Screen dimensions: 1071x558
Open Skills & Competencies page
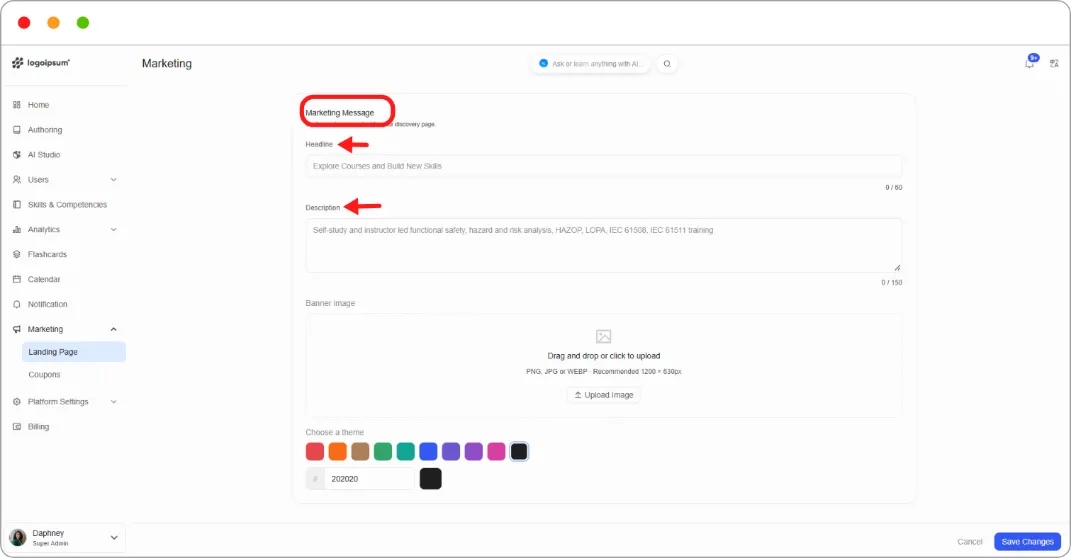(x=65, y=205)
